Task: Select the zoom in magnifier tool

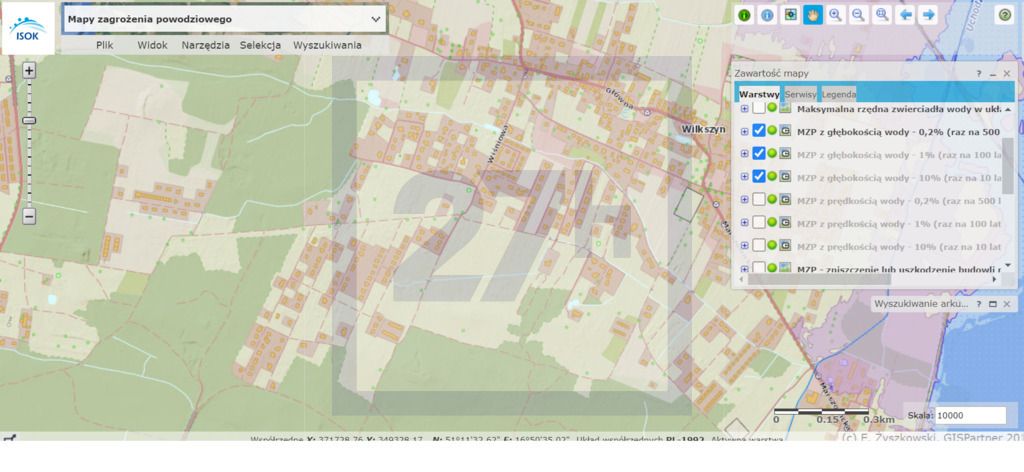Action: 835,15
